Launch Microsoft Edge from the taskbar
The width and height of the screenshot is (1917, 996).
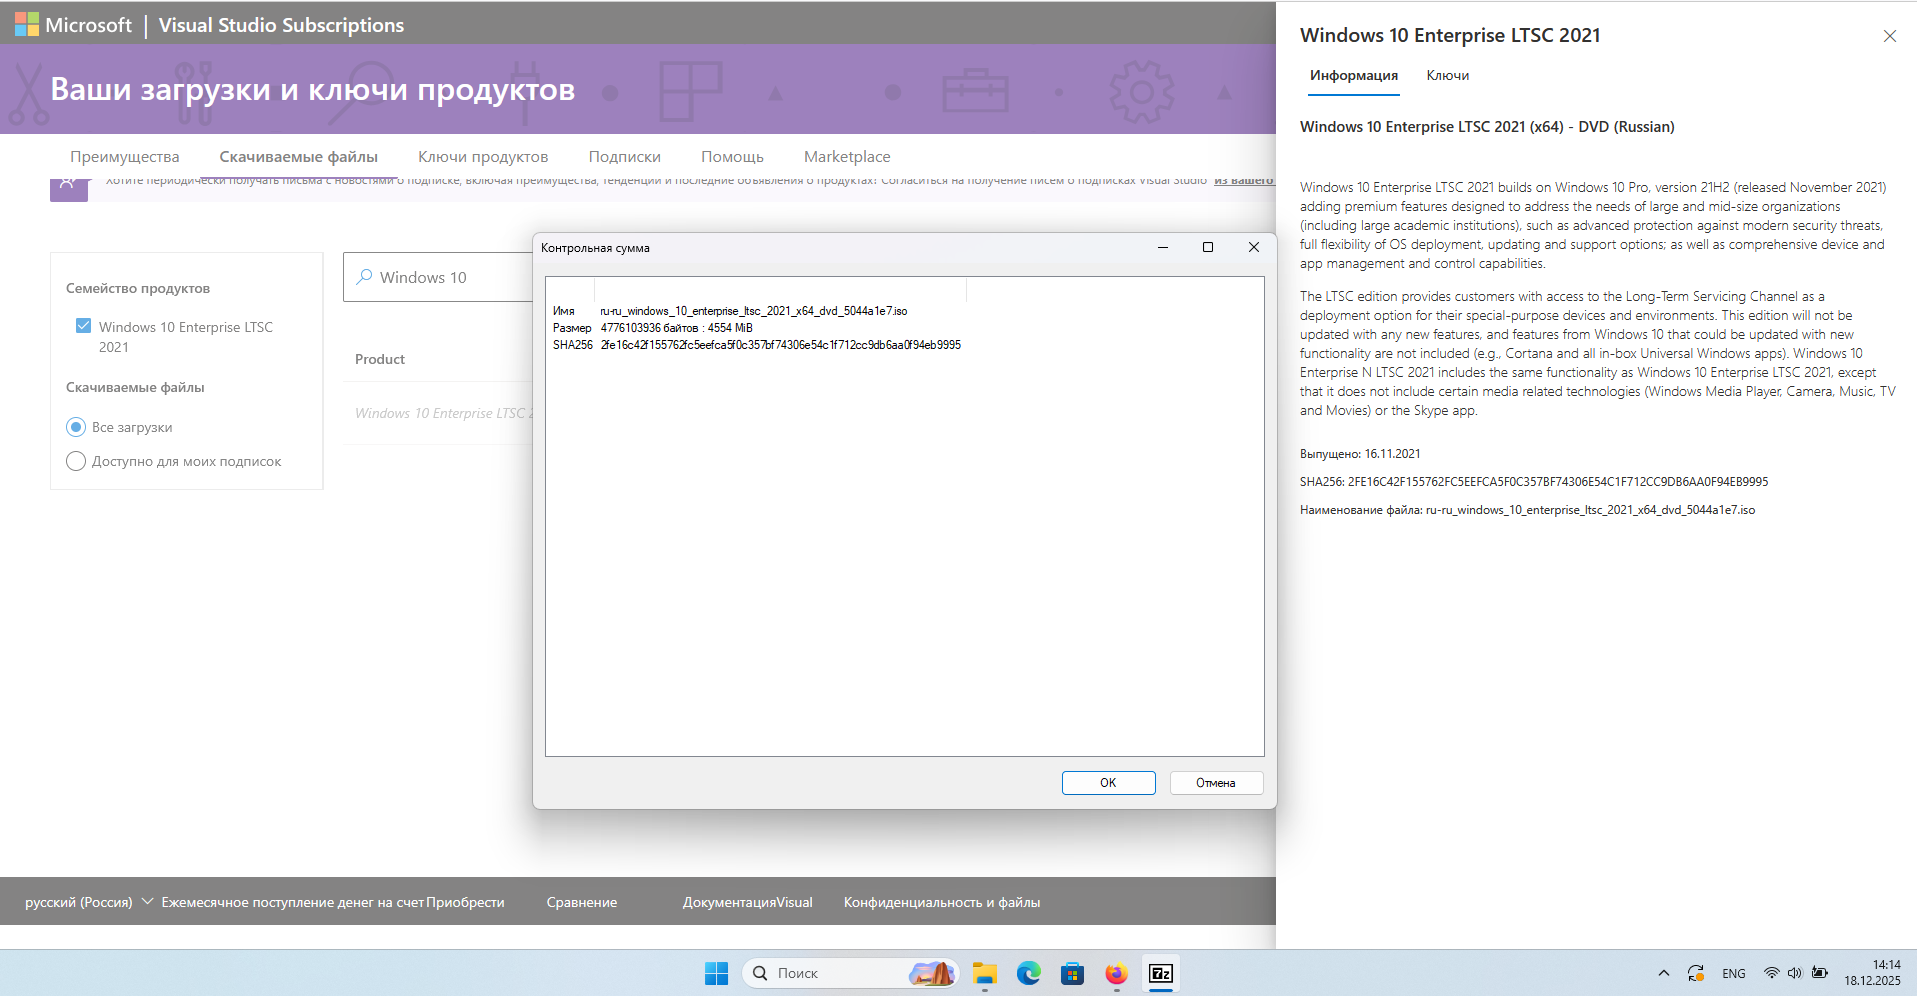1028,973
